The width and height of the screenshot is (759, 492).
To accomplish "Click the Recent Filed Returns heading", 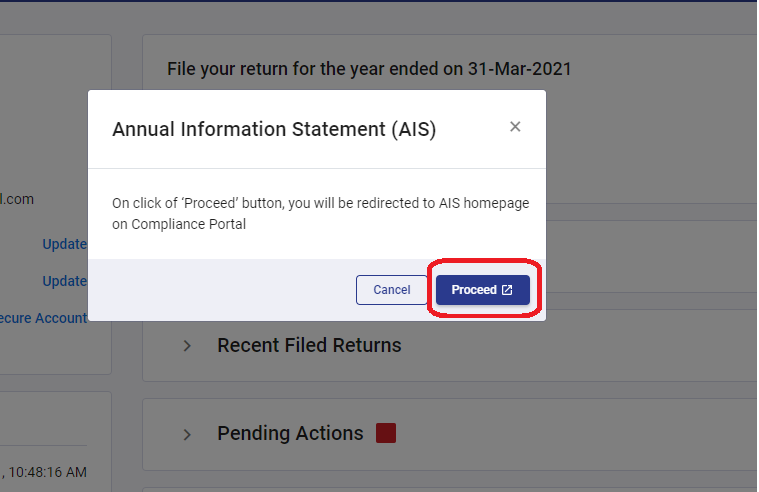I will 309,345.
